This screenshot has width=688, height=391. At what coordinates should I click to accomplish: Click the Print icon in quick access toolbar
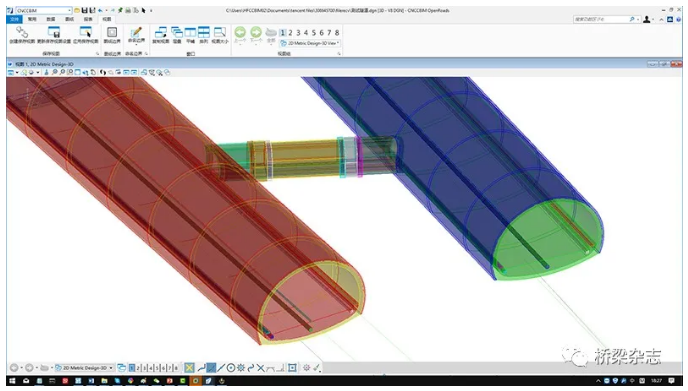pyautogui.click(x=128, y=10)
